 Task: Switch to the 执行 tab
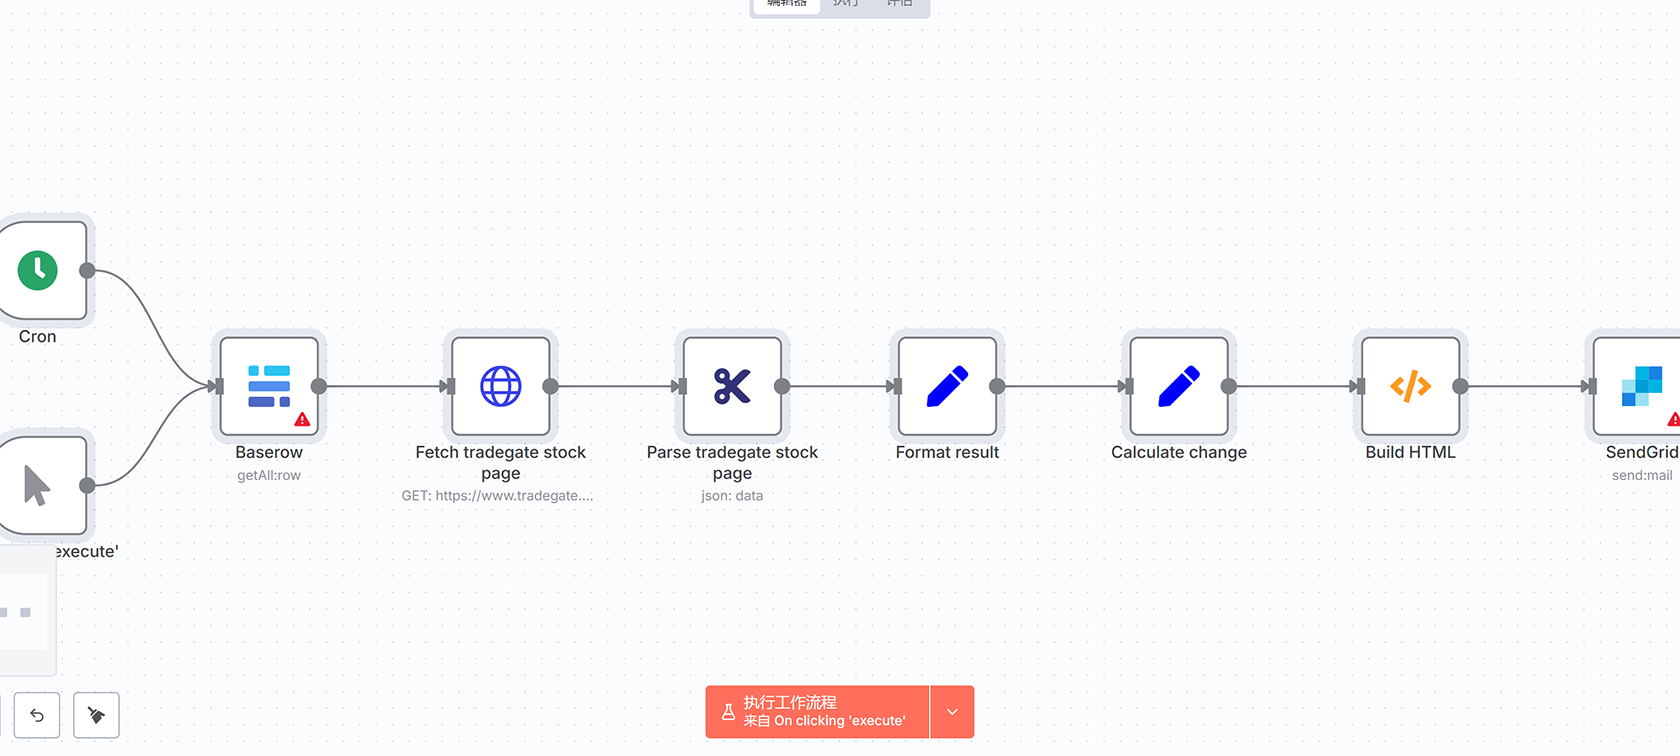[845, 4]
